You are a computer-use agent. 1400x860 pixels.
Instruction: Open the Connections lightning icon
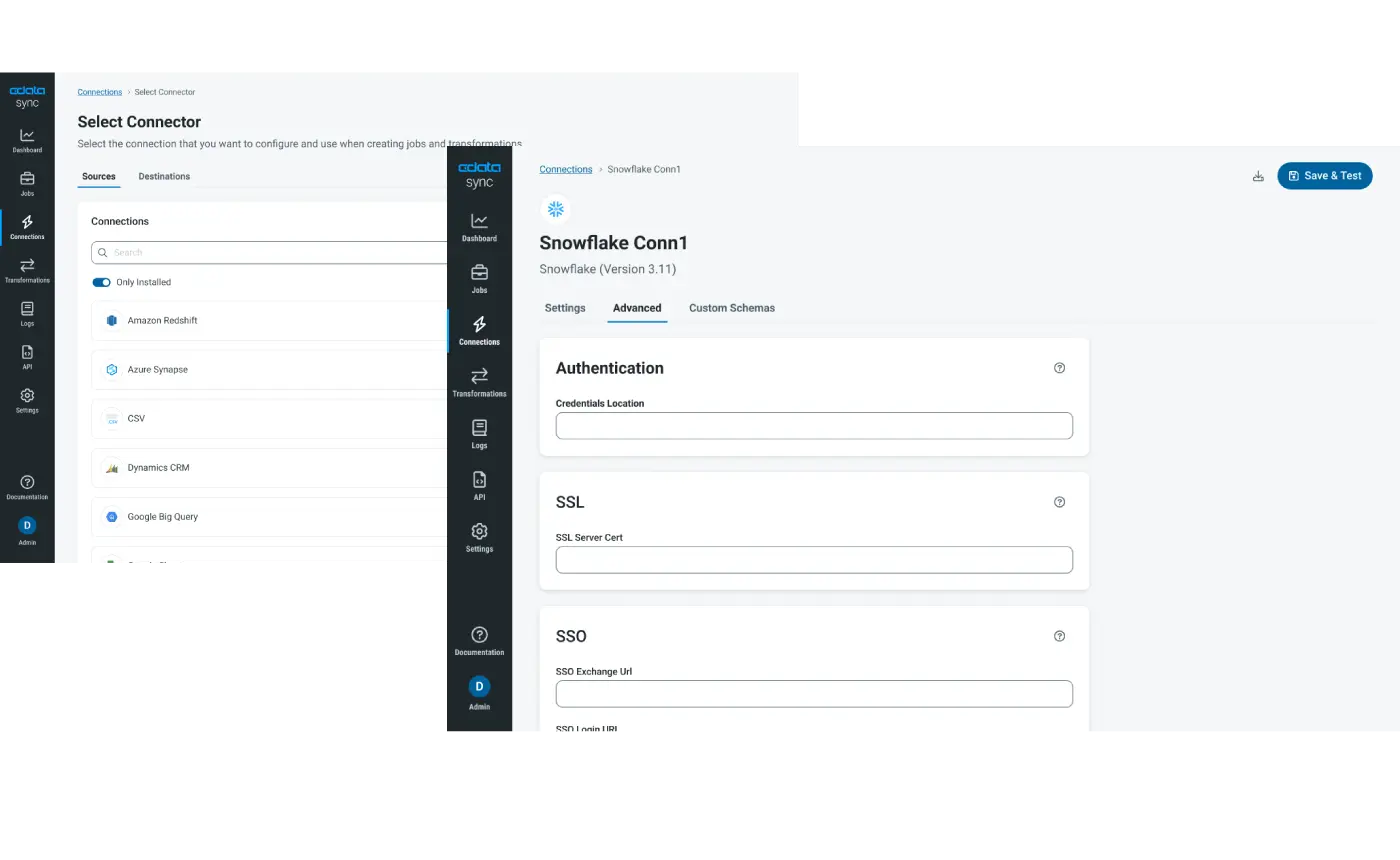pos(479,330)
